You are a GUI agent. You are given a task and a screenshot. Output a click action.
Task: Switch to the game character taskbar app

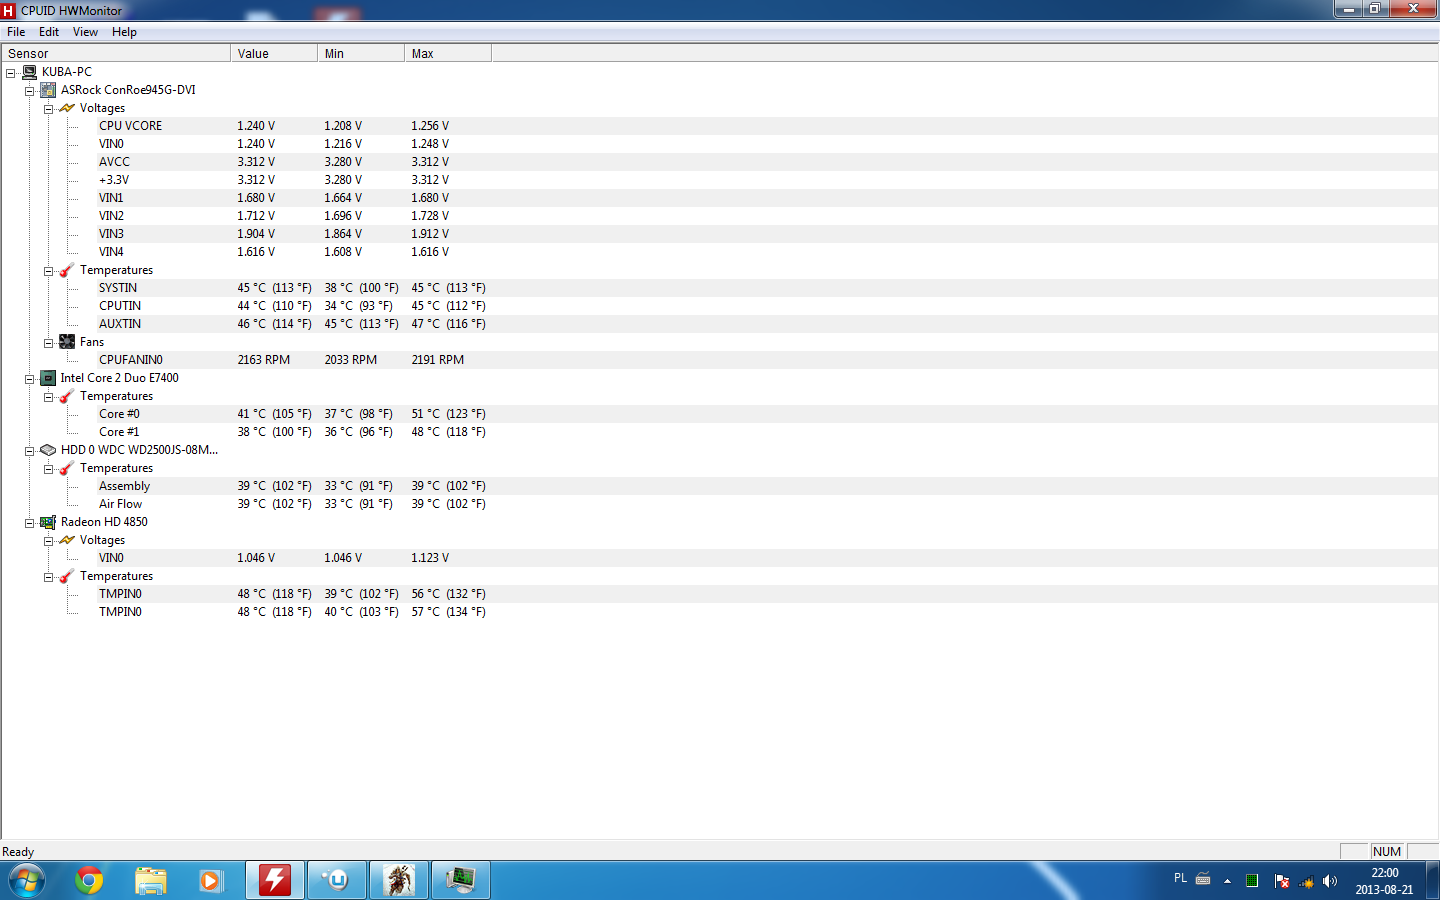[399, 881]
